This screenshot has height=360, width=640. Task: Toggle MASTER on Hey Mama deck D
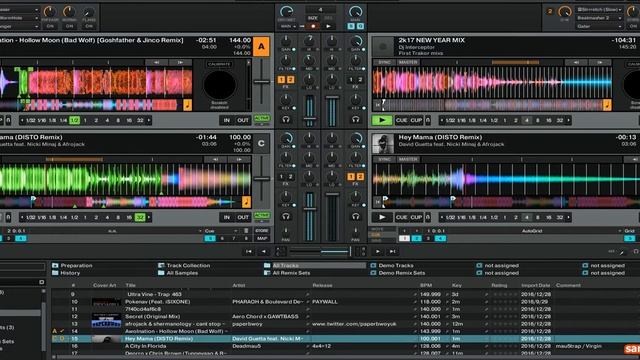pos(408,159)
